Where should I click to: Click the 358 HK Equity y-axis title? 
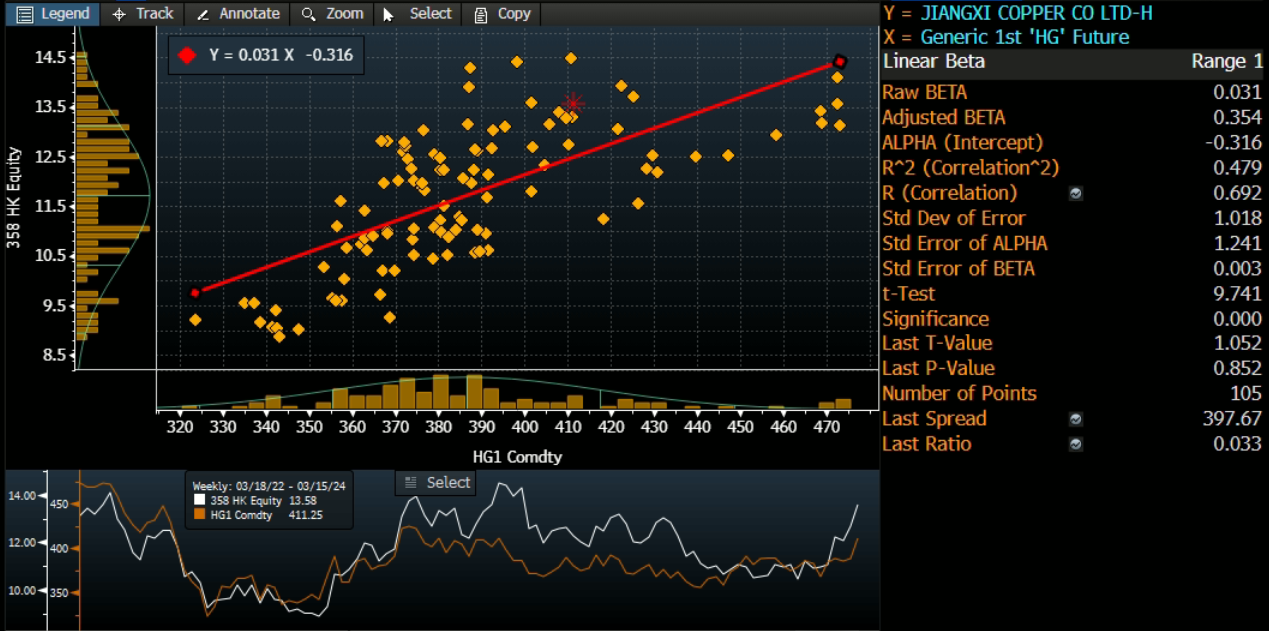[x=14, y=196]
